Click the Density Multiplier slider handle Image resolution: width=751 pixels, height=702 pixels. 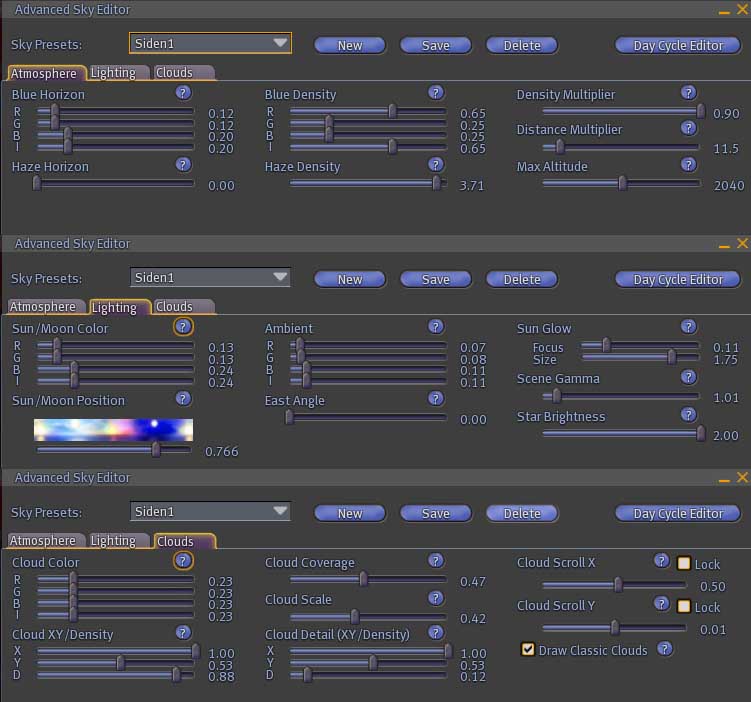click(700, 111)
